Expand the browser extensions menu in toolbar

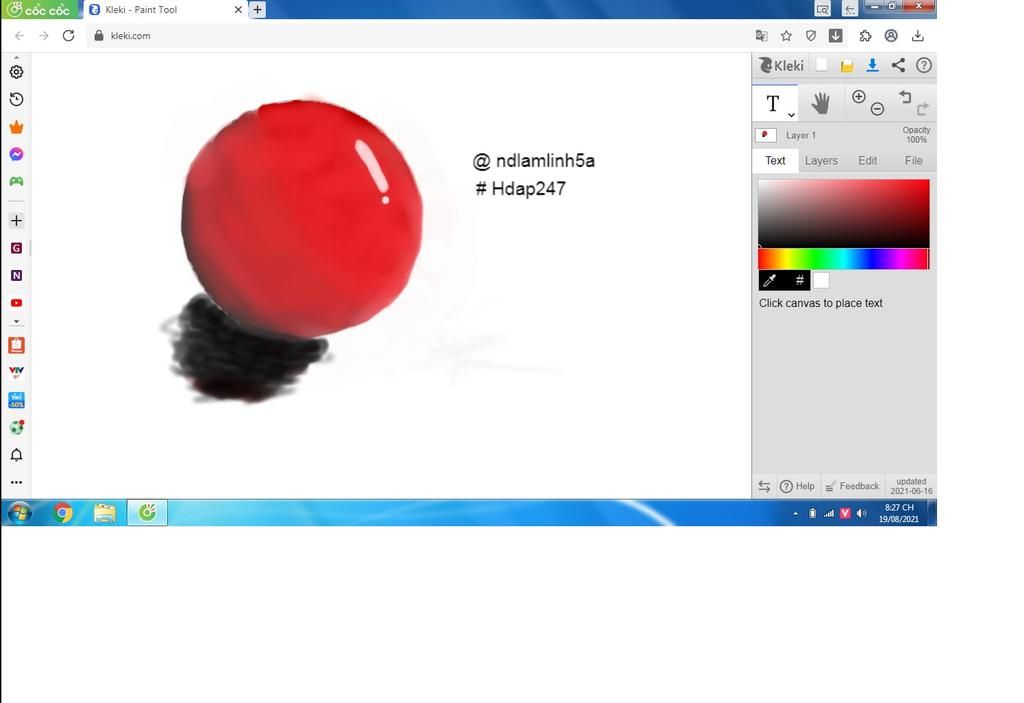click(x=864, y=35)
